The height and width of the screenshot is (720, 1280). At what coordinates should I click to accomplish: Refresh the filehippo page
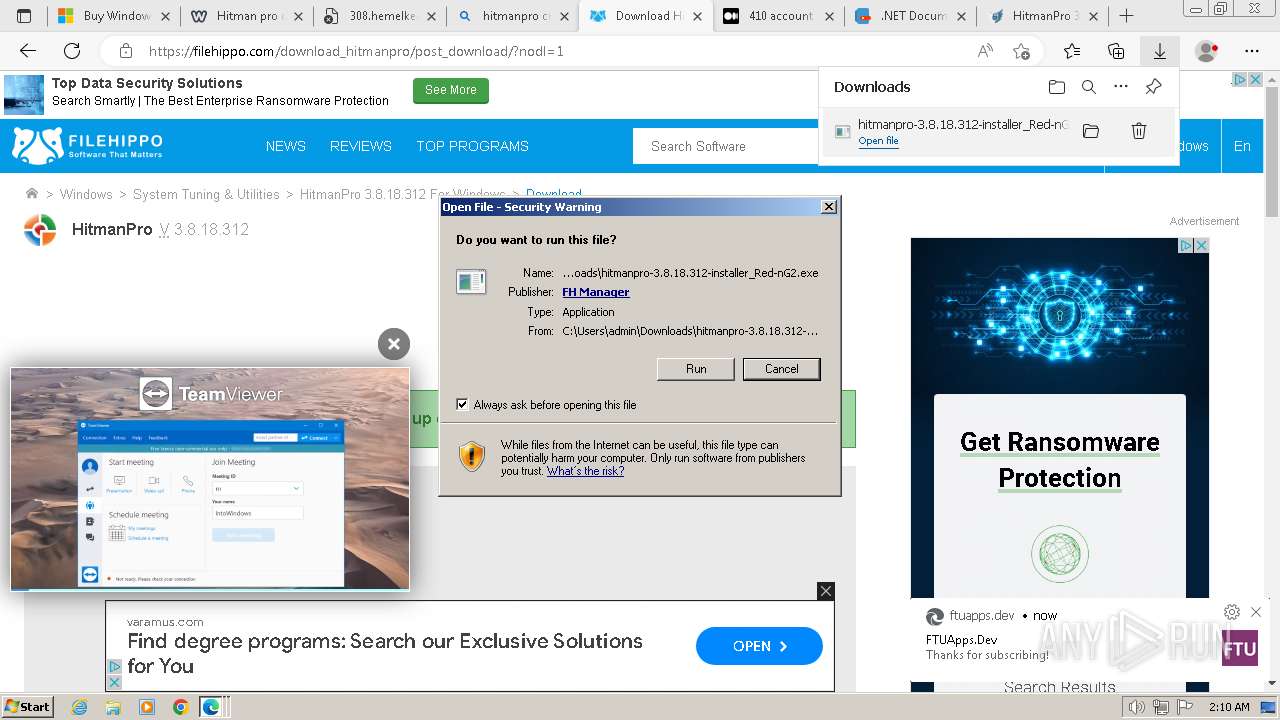click(72, 51)
